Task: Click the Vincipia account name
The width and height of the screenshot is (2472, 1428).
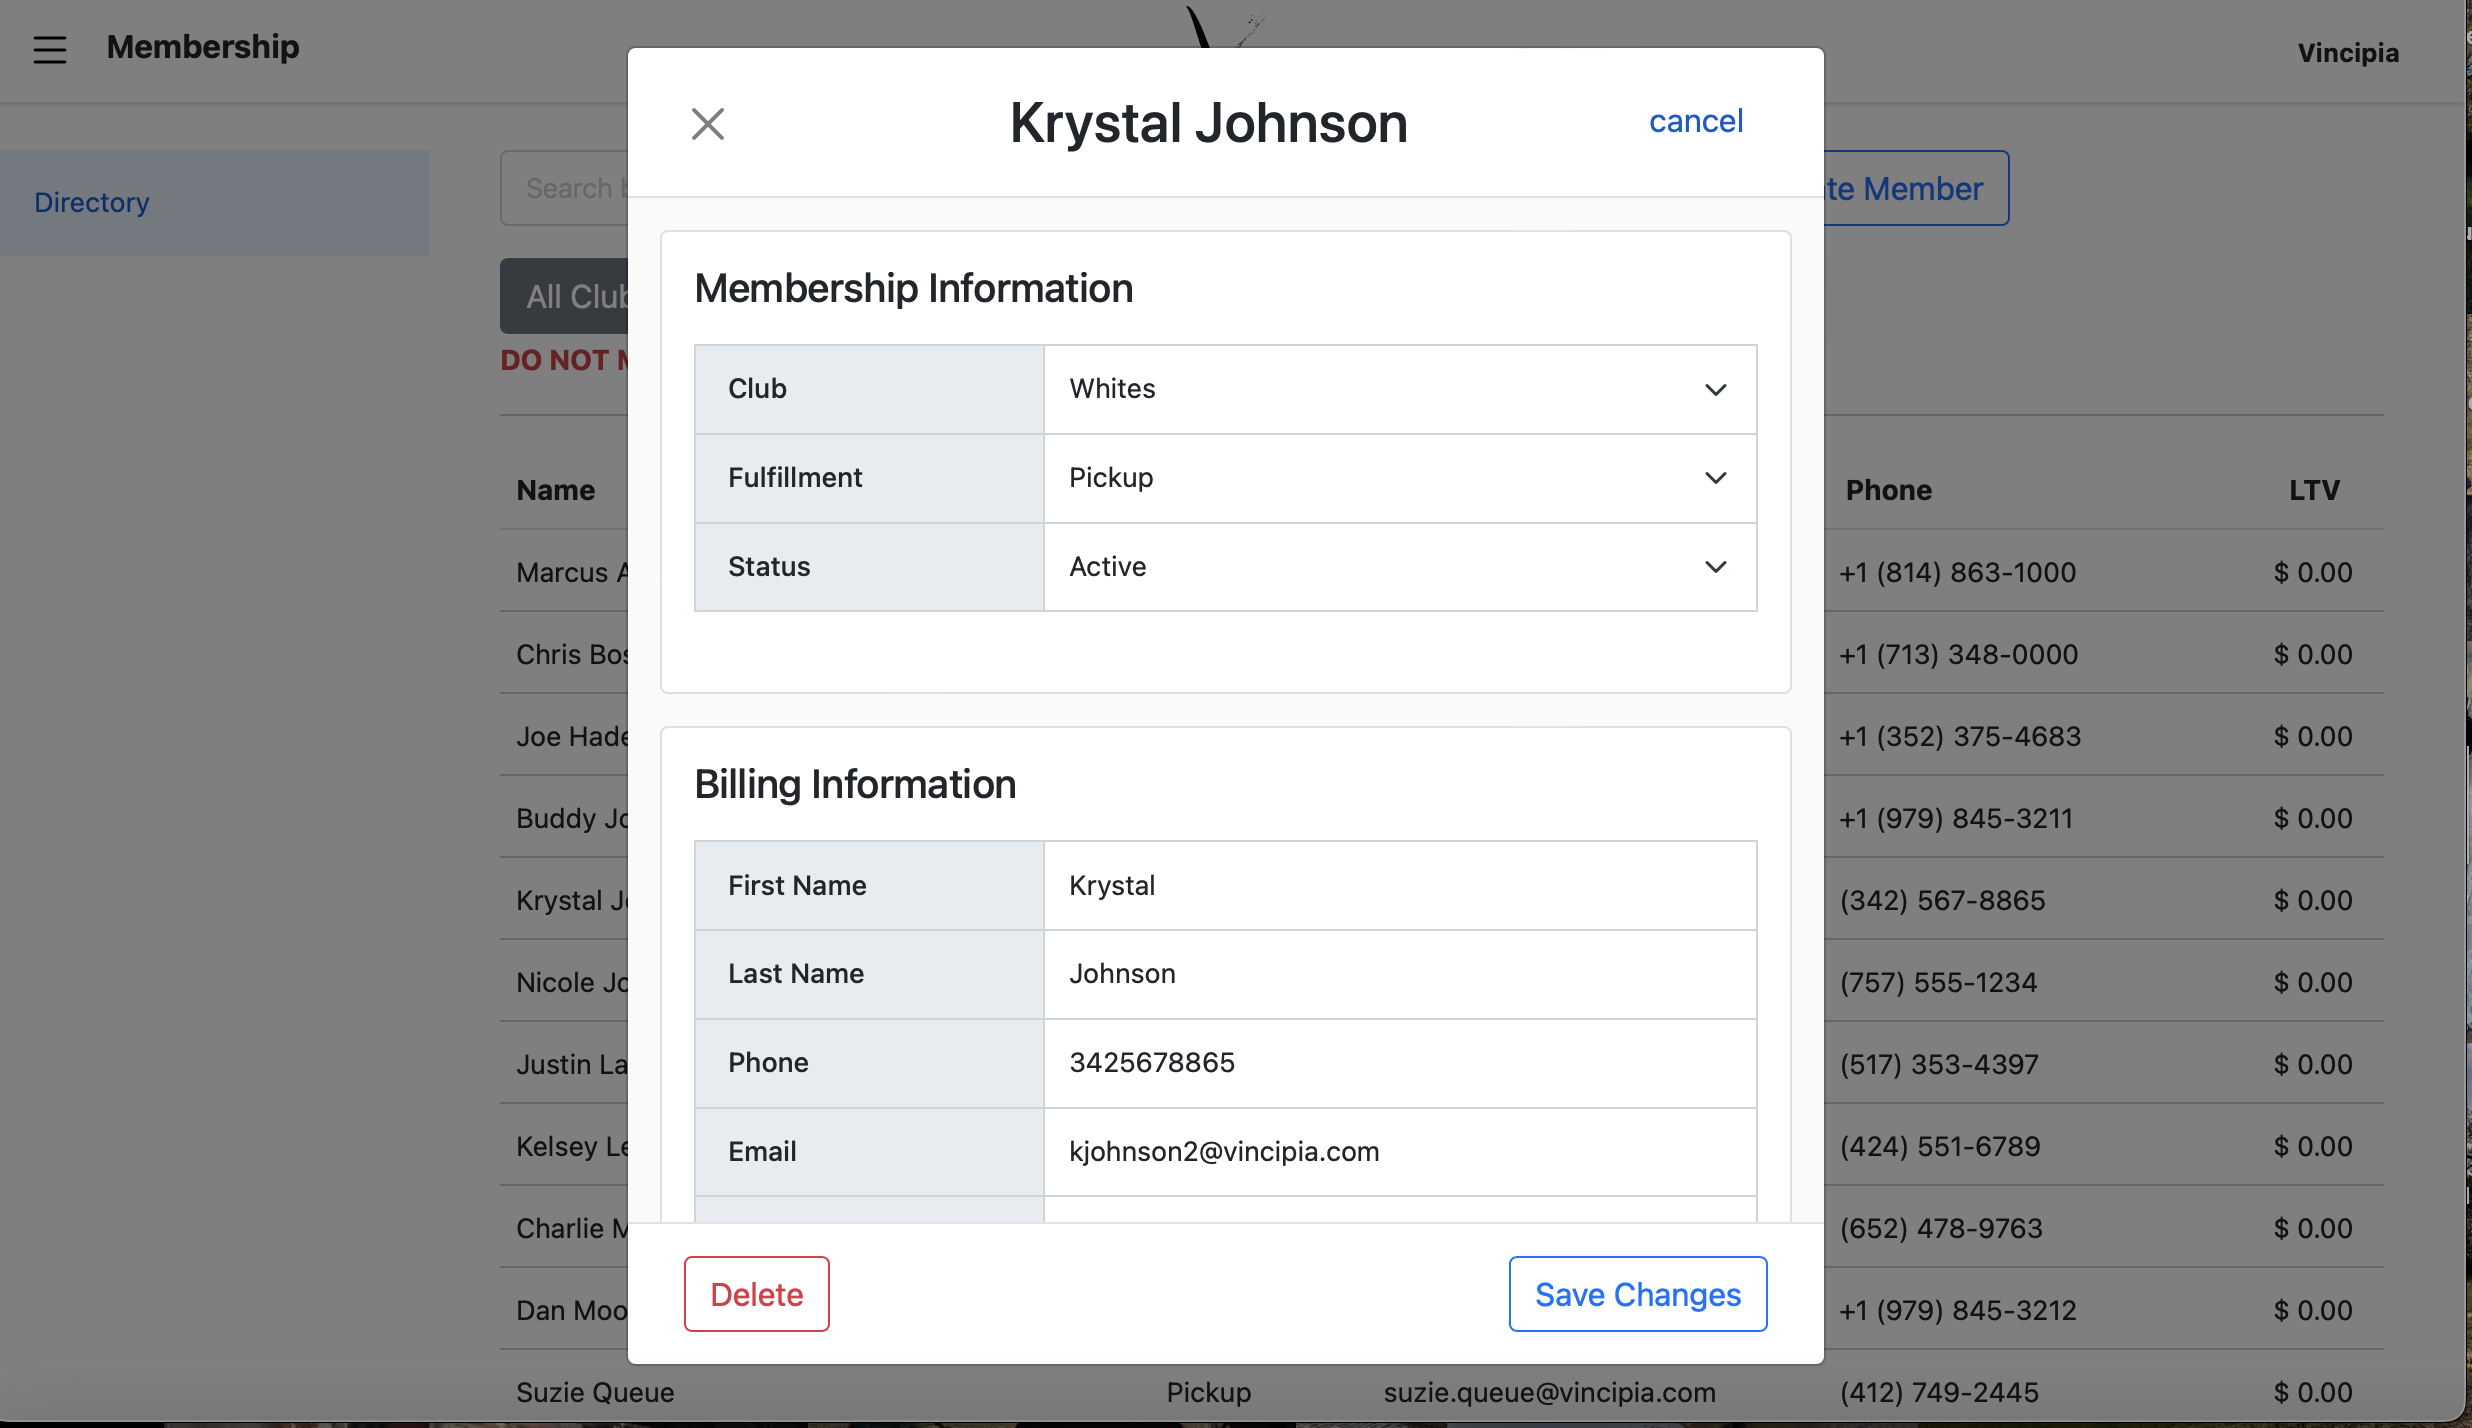Action: [2348, 53]
